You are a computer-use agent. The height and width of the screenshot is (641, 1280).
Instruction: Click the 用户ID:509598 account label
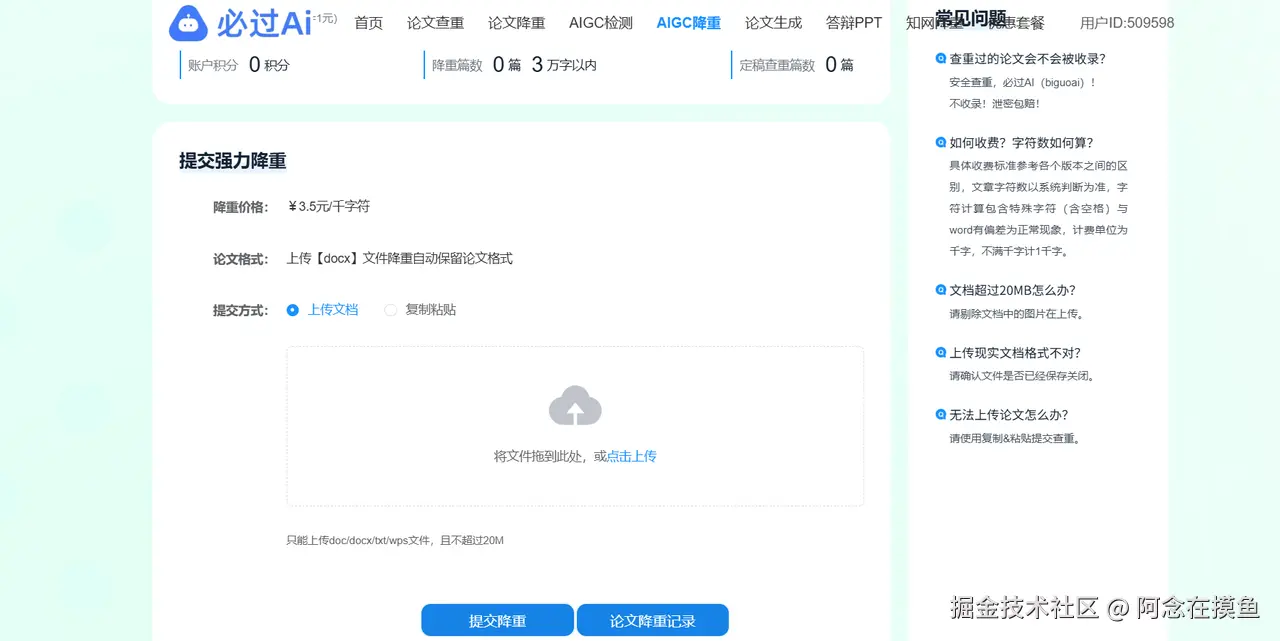[1127, 23]
